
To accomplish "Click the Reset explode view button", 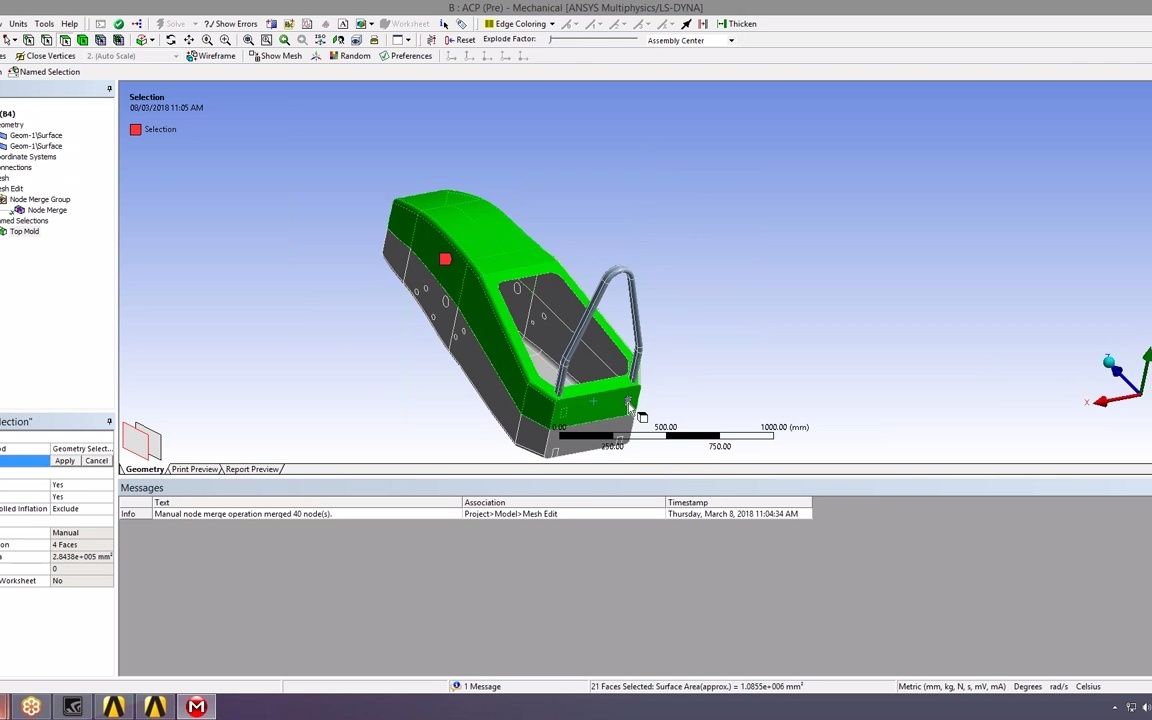I will (x=465, y=40).
